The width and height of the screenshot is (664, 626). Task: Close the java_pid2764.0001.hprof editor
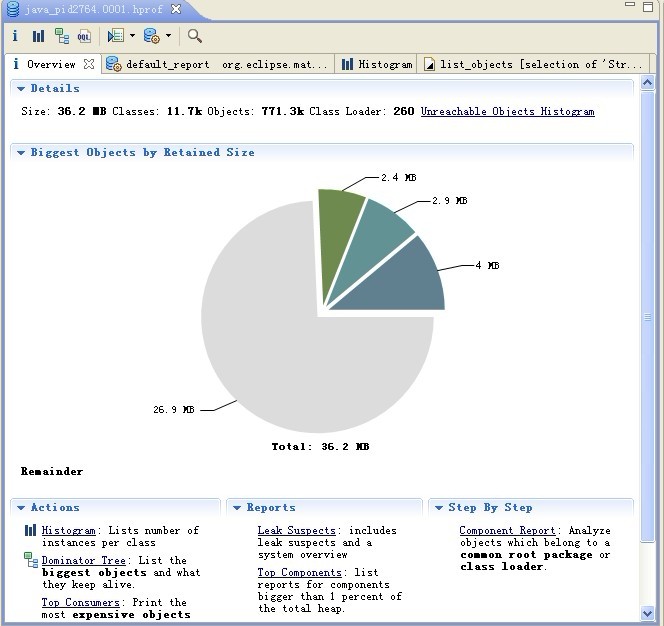(x=176, y=9)
